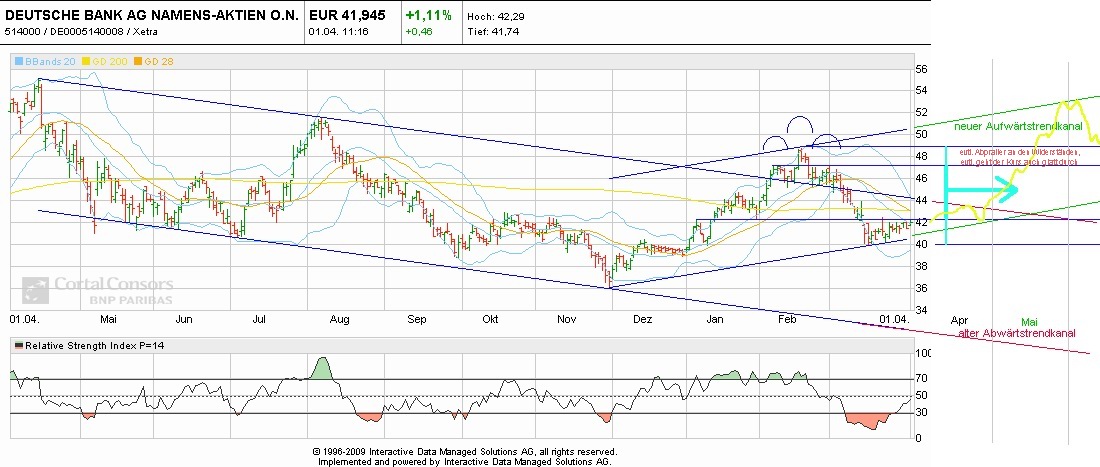Select the 'DEUTSCHE BANK AG NAMENS-AKTIEN O.N.' title
The width and height of the screenshot is (1100, 467).
(154, 15)
